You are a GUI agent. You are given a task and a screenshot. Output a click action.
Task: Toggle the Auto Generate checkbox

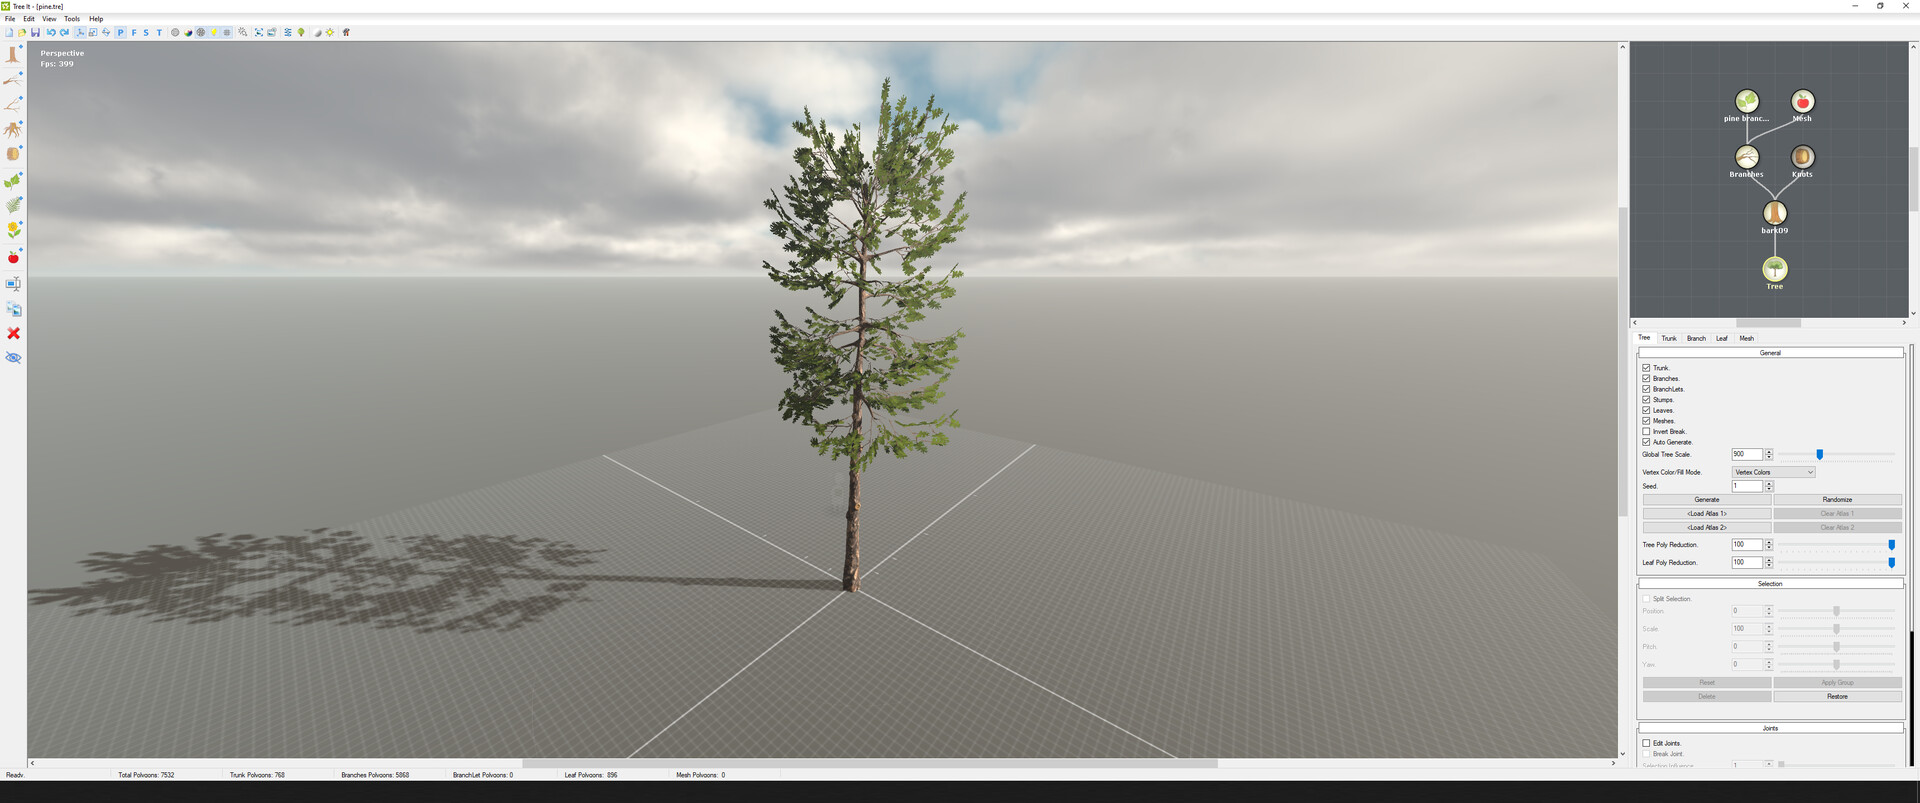pyautogui.click(x=1646, y=442)
